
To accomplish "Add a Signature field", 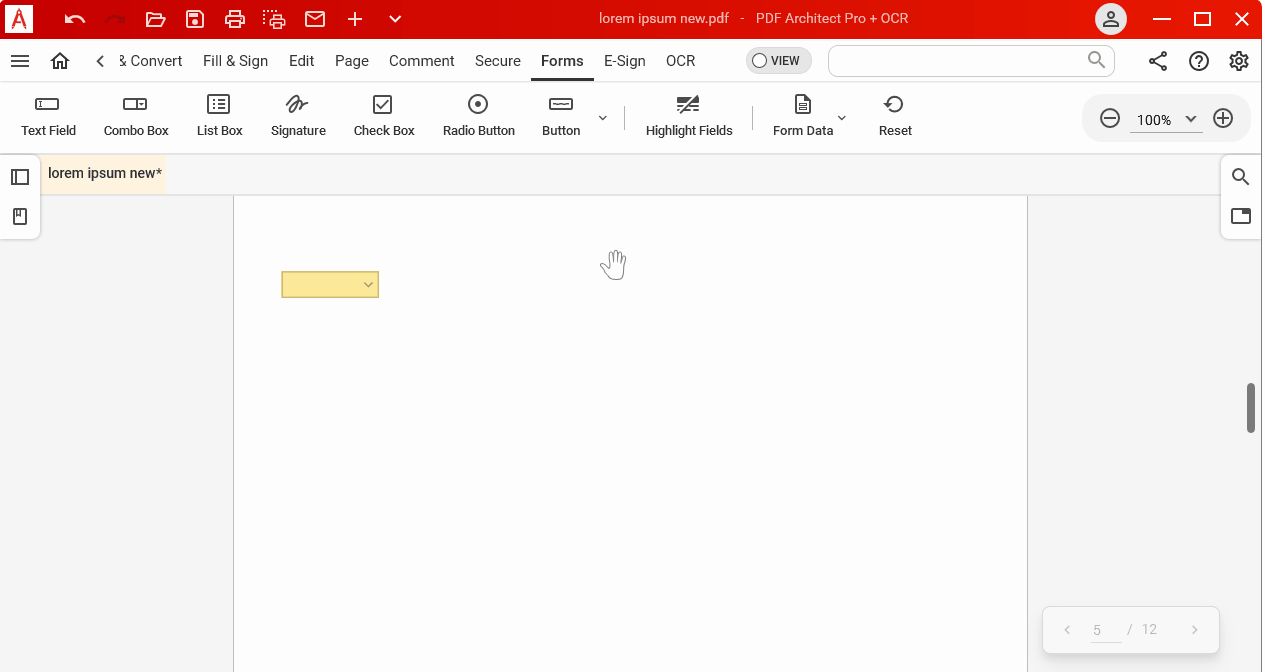I will click(297, 114).
